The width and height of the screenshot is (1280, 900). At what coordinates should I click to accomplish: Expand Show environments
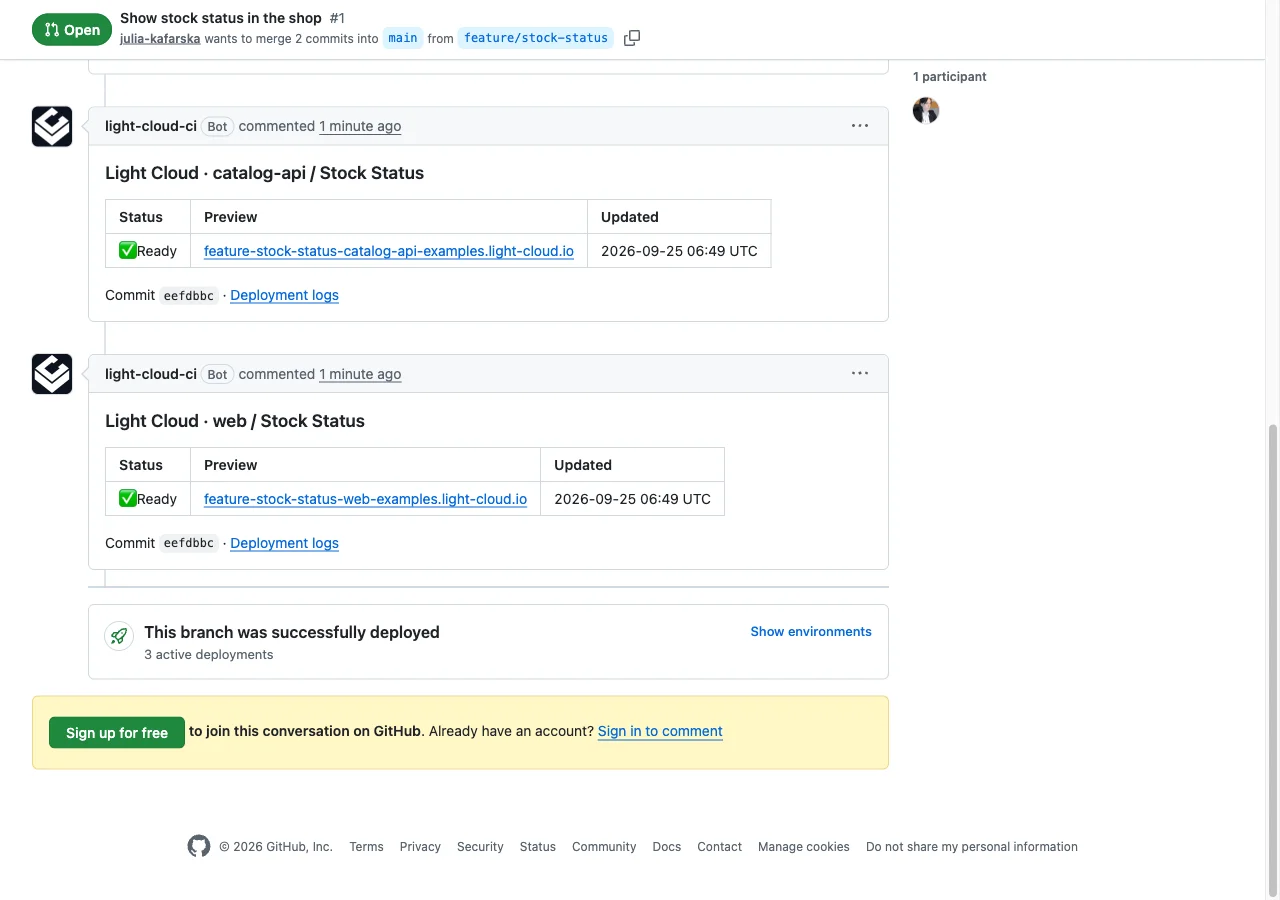[x=811, y=632]
